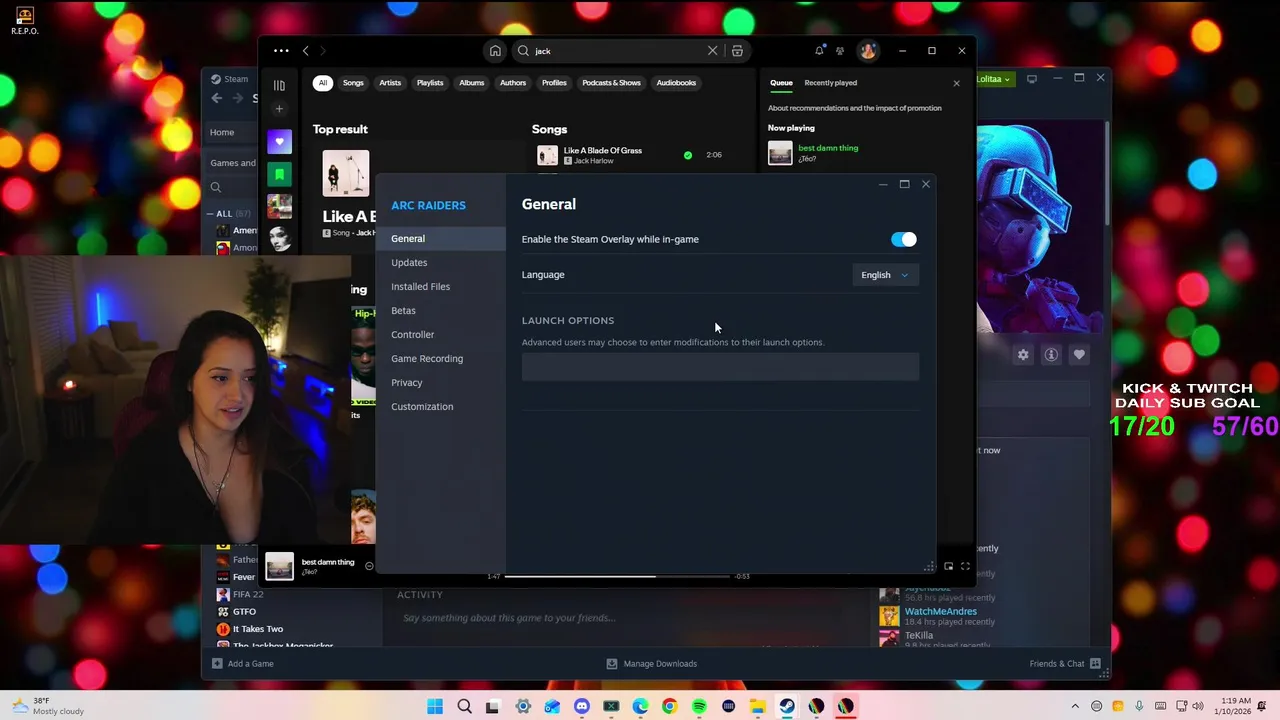1280x720 pixels.
Task: Click the Spotify fullscreen icon
Action: pyautogui.click(x=965, y=567)
